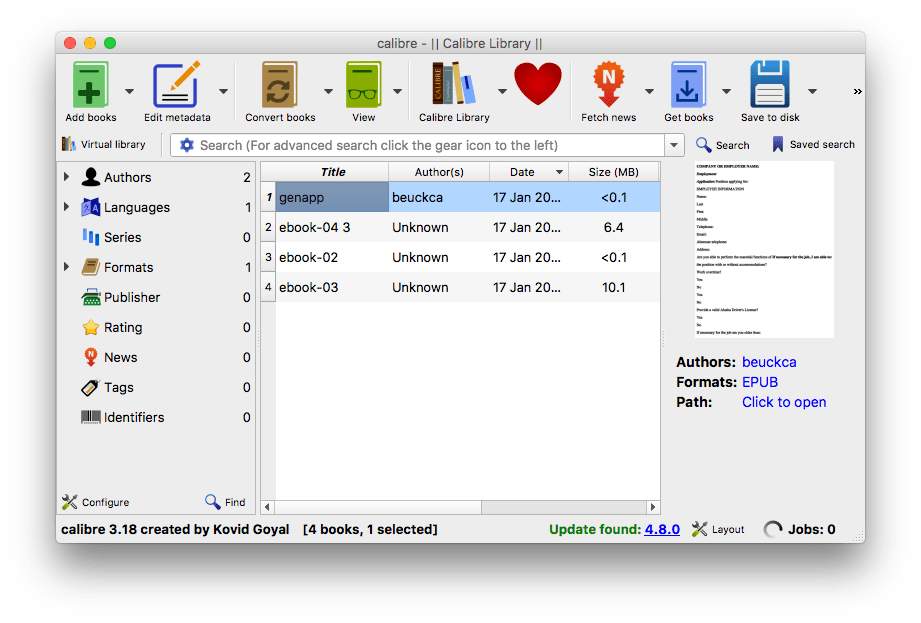Screen dimensions: 921x623
Task: Click the horizontal scrollbar thumb
Action: 378,507
